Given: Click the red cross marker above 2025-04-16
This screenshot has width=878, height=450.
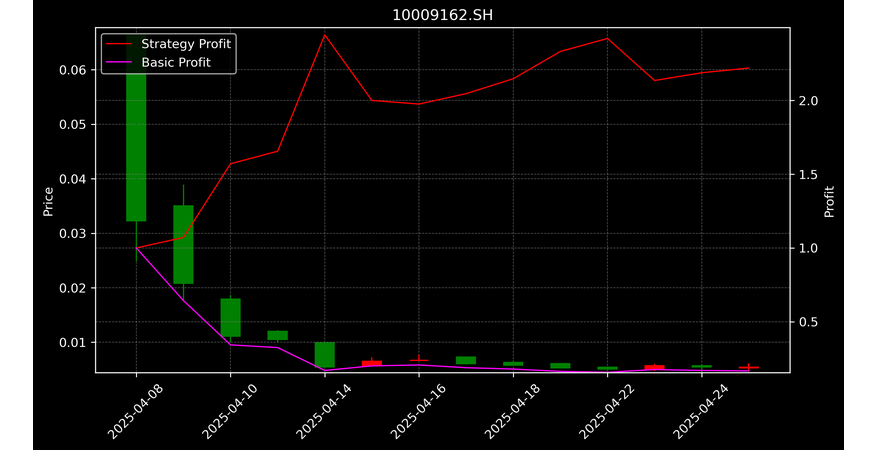Looking at the screenshot, I should (x=419, y=360).
